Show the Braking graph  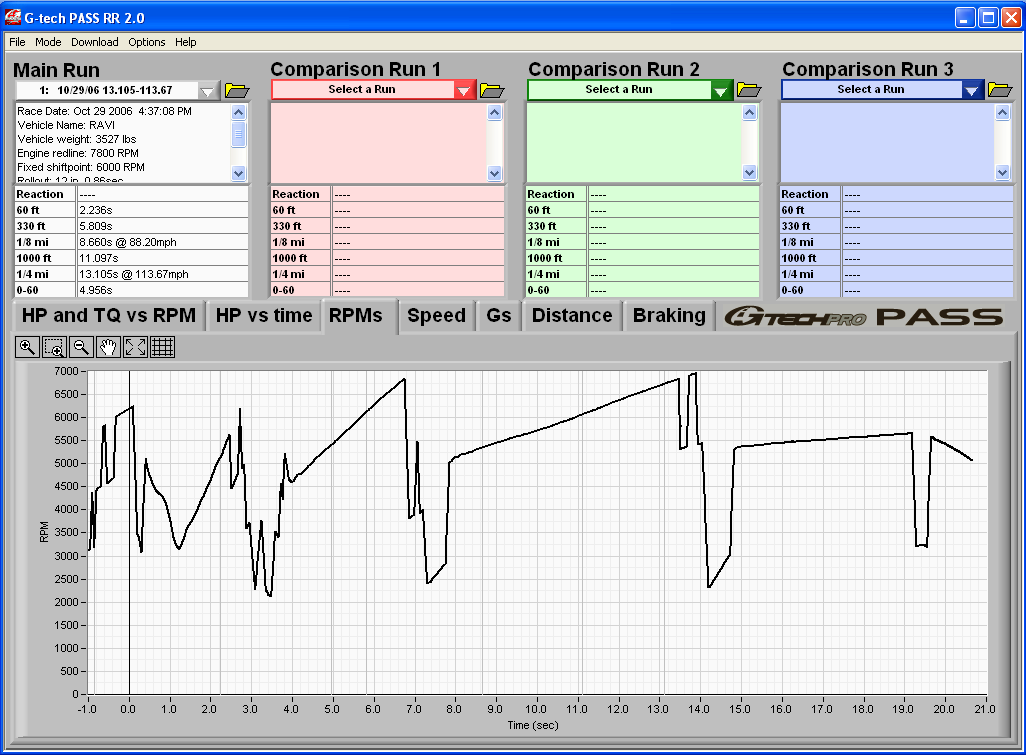[x=668, y=315]
